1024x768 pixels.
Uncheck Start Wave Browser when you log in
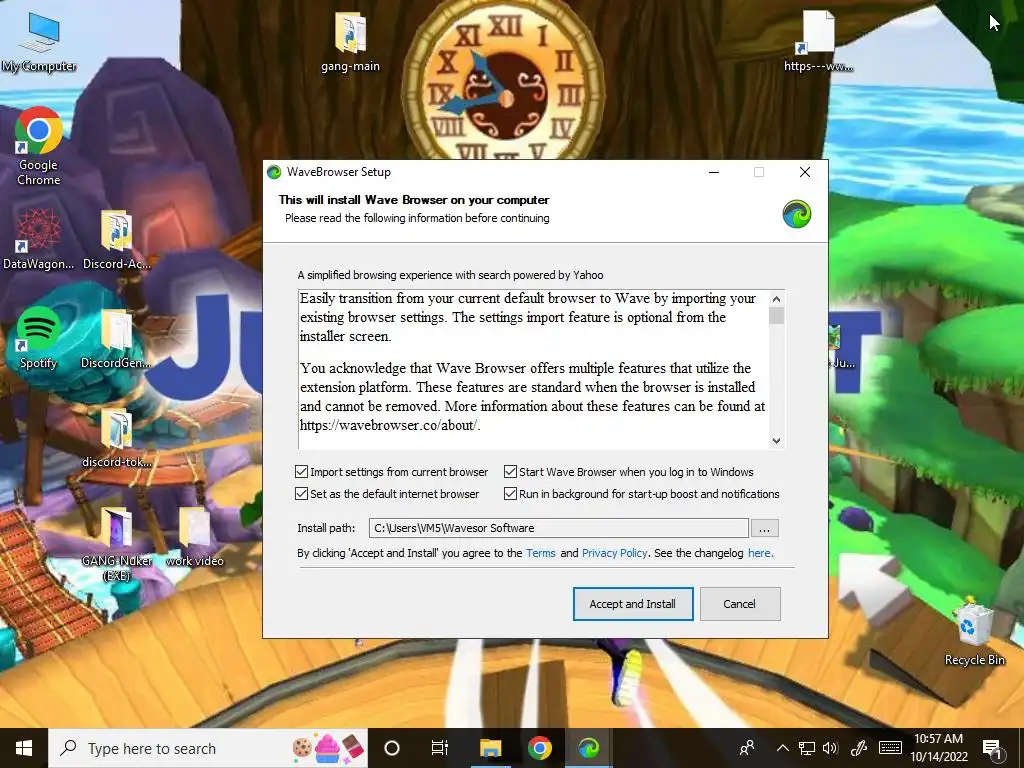[511, 472]
